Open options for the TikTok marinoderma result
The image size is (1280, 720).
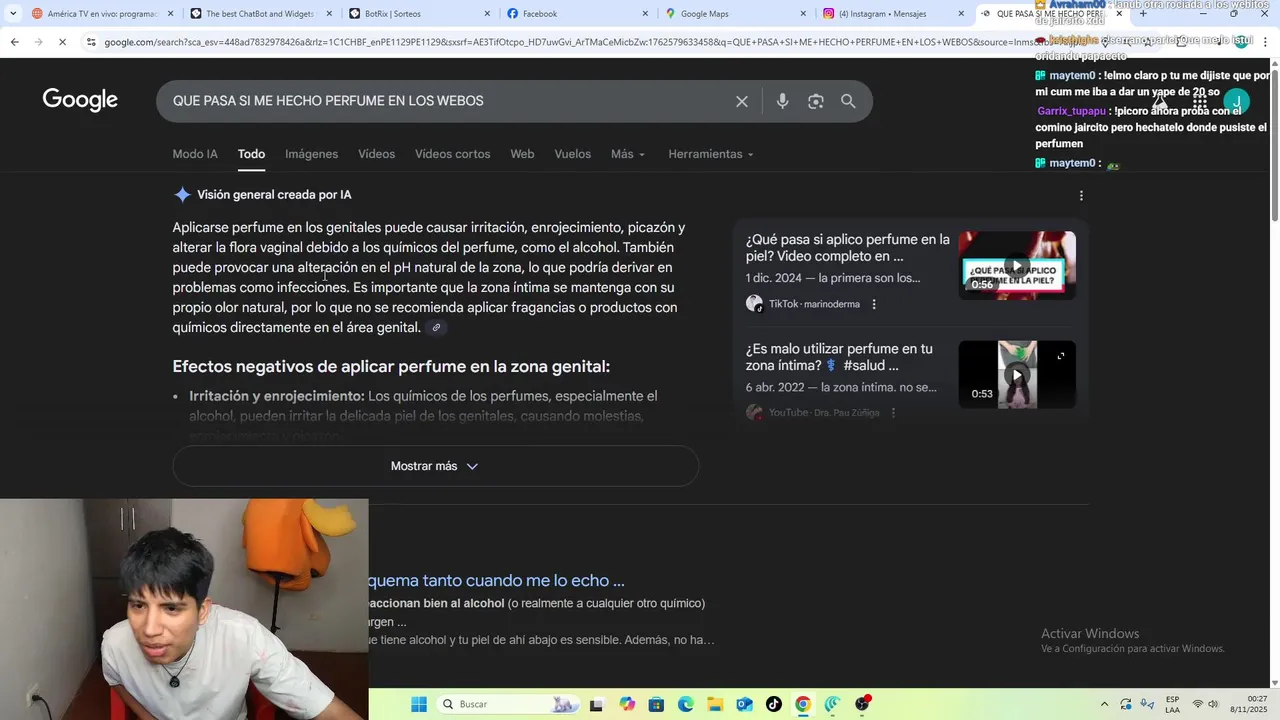[874, 304]
